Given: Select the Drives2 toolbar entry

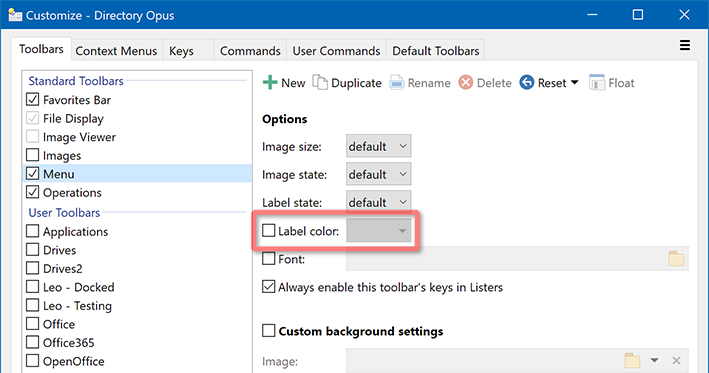Looking at the screenshot, I should point(137,268).
